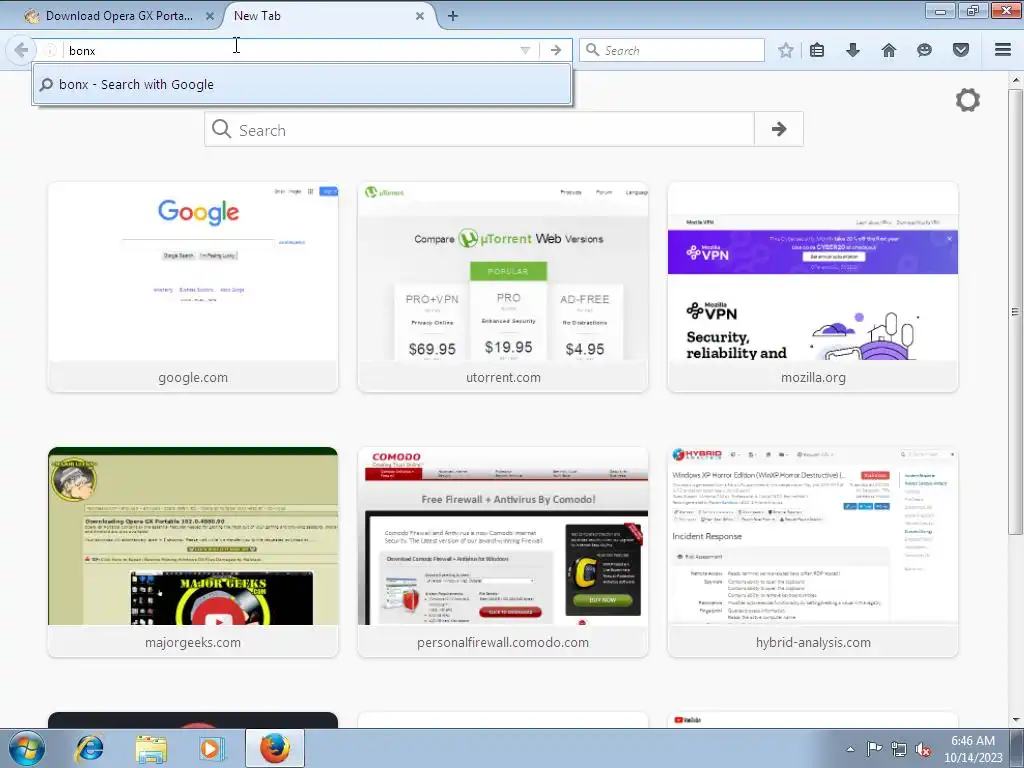
Task: Click the toolbar Search box field
Action: tap(671, 50)
